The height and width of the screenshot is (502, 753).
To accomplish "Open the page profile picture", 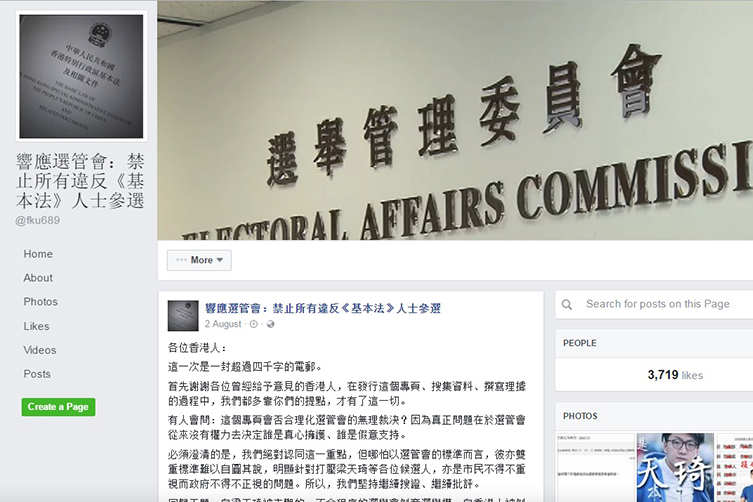I will coord(81,76).
